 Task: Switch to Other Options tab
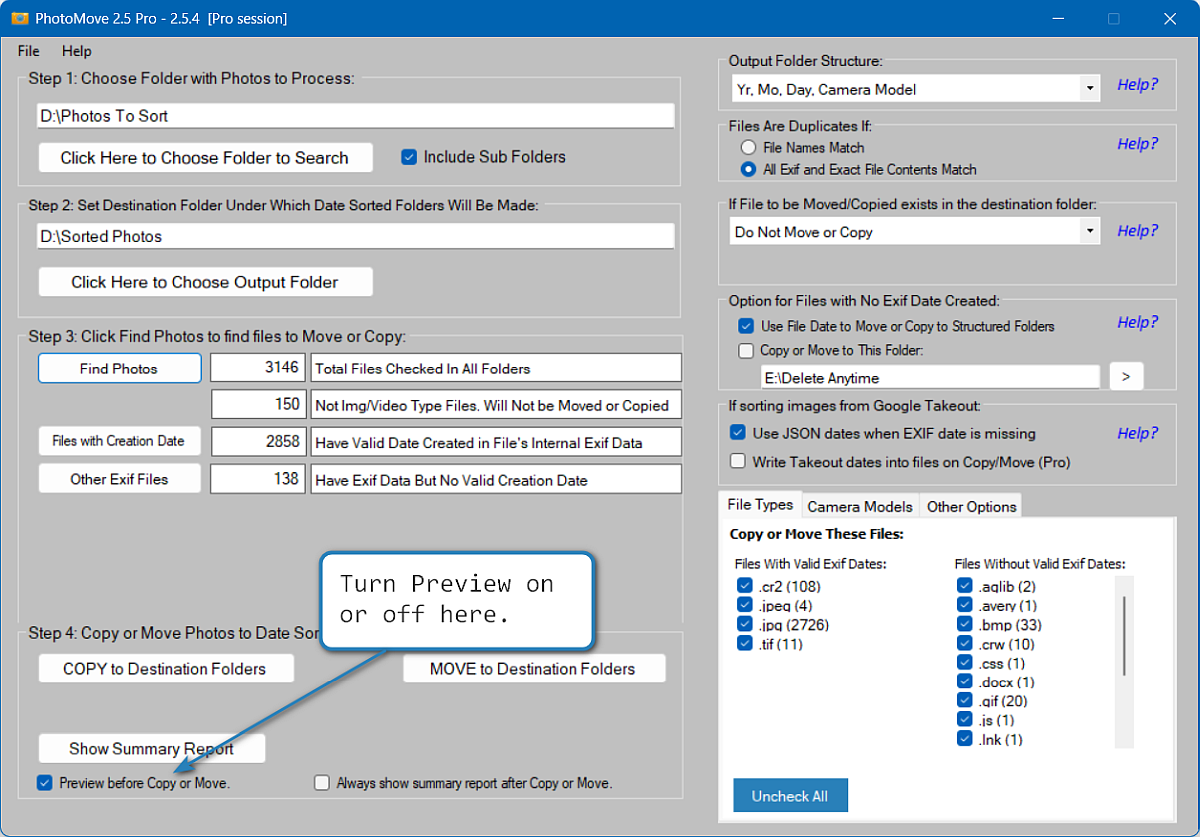coord(971,506)
